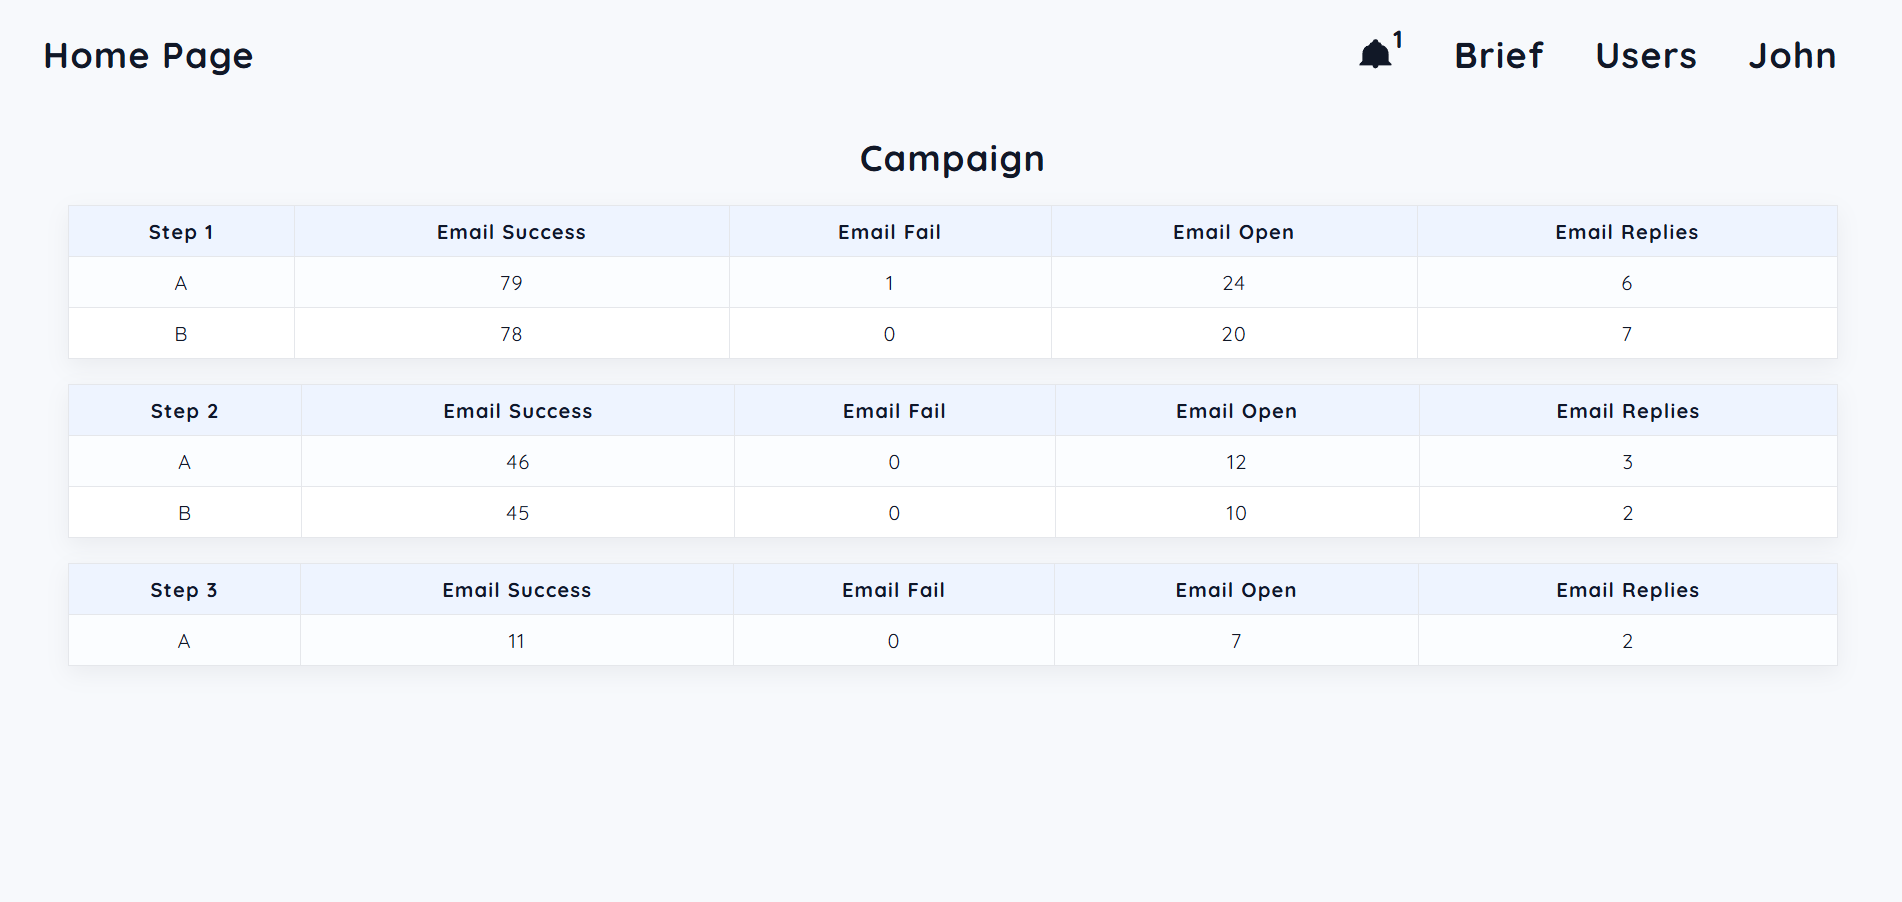1902x902 pixels.
Task: Select Step 1 variant A row label
Action: coord(181,283)
